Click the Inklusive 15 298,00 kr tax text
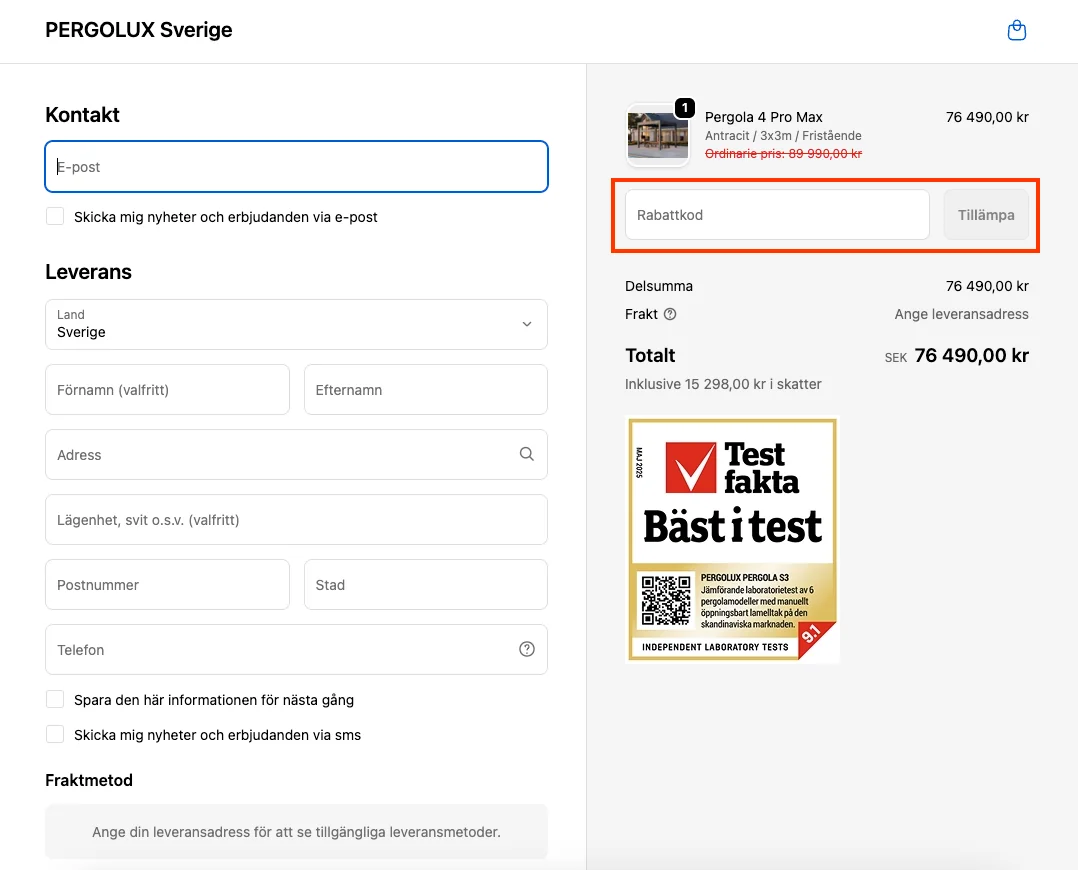The image size is (1078, 870). click(723, 384)
